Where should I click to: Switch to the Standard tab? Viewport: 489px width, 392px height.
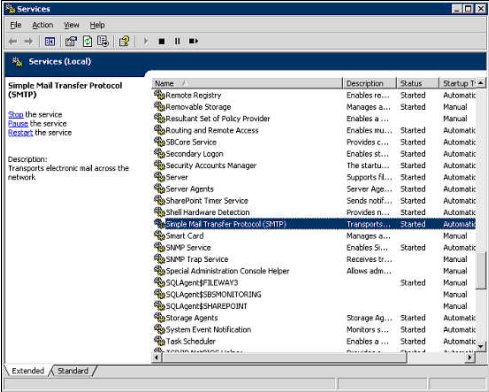pyautogui.click(x=73, y=371)
